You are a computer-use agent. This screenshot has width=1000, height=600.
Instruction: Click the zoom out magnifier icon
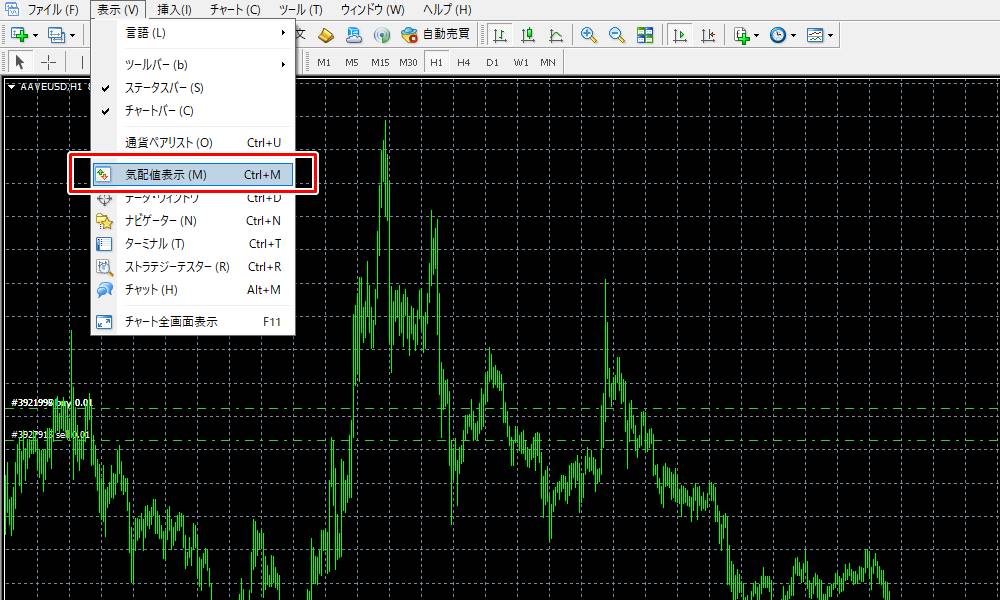tap(617, 35)
